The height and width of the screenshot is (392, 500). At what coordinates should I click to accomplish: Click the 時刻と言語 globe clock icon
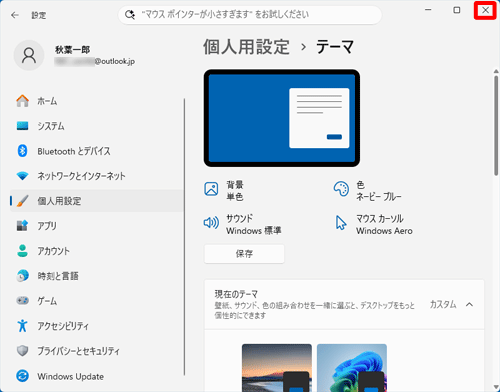point(22,276)
